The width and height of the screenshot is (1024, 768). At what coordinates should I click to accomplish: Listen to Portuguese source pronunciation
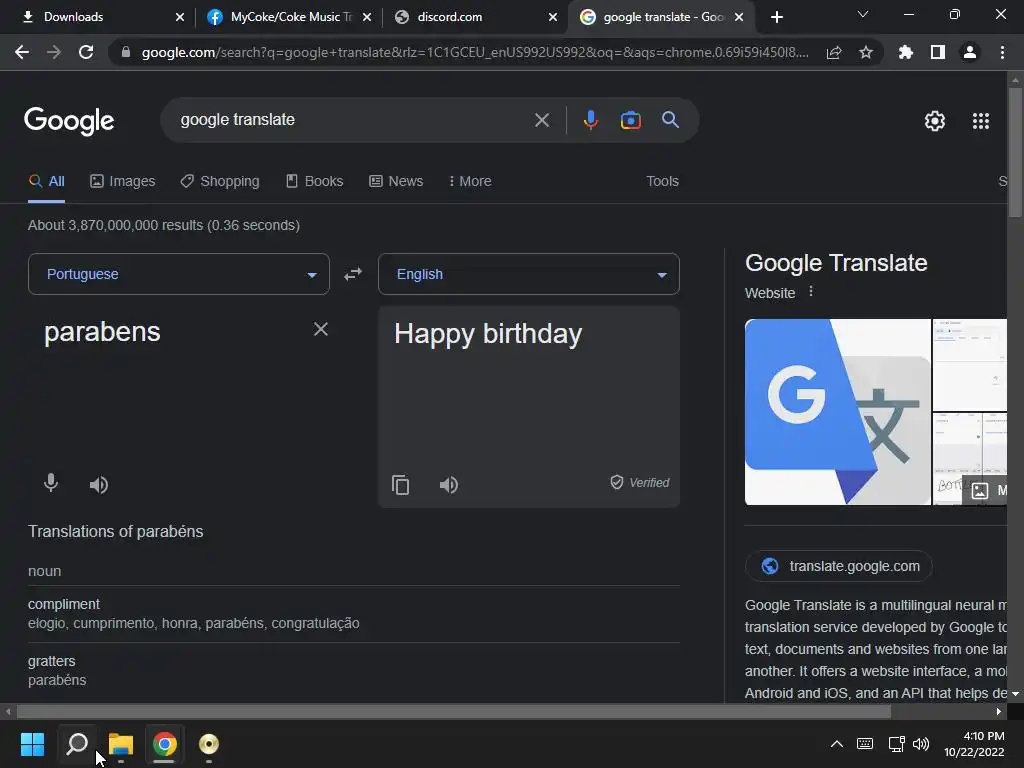[x=99, y=485]
